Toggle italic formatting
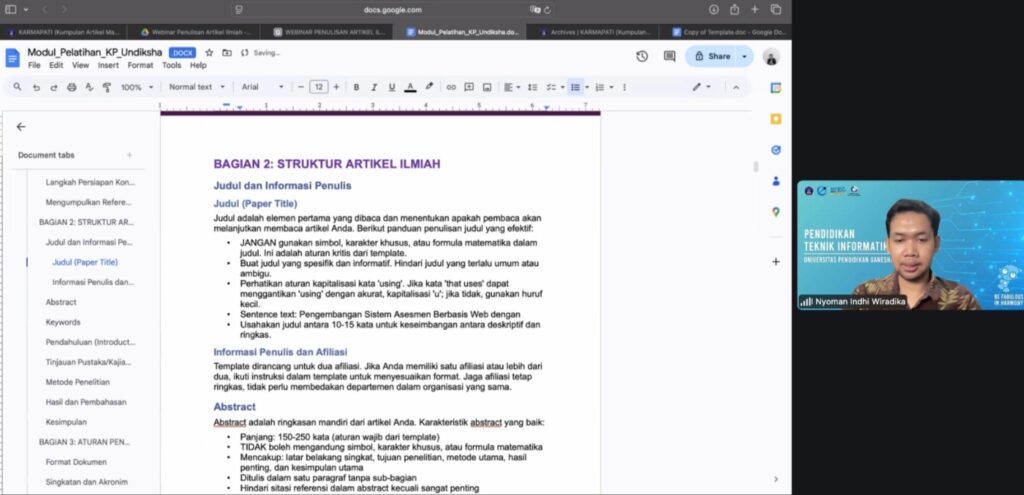 pos(374,87)
